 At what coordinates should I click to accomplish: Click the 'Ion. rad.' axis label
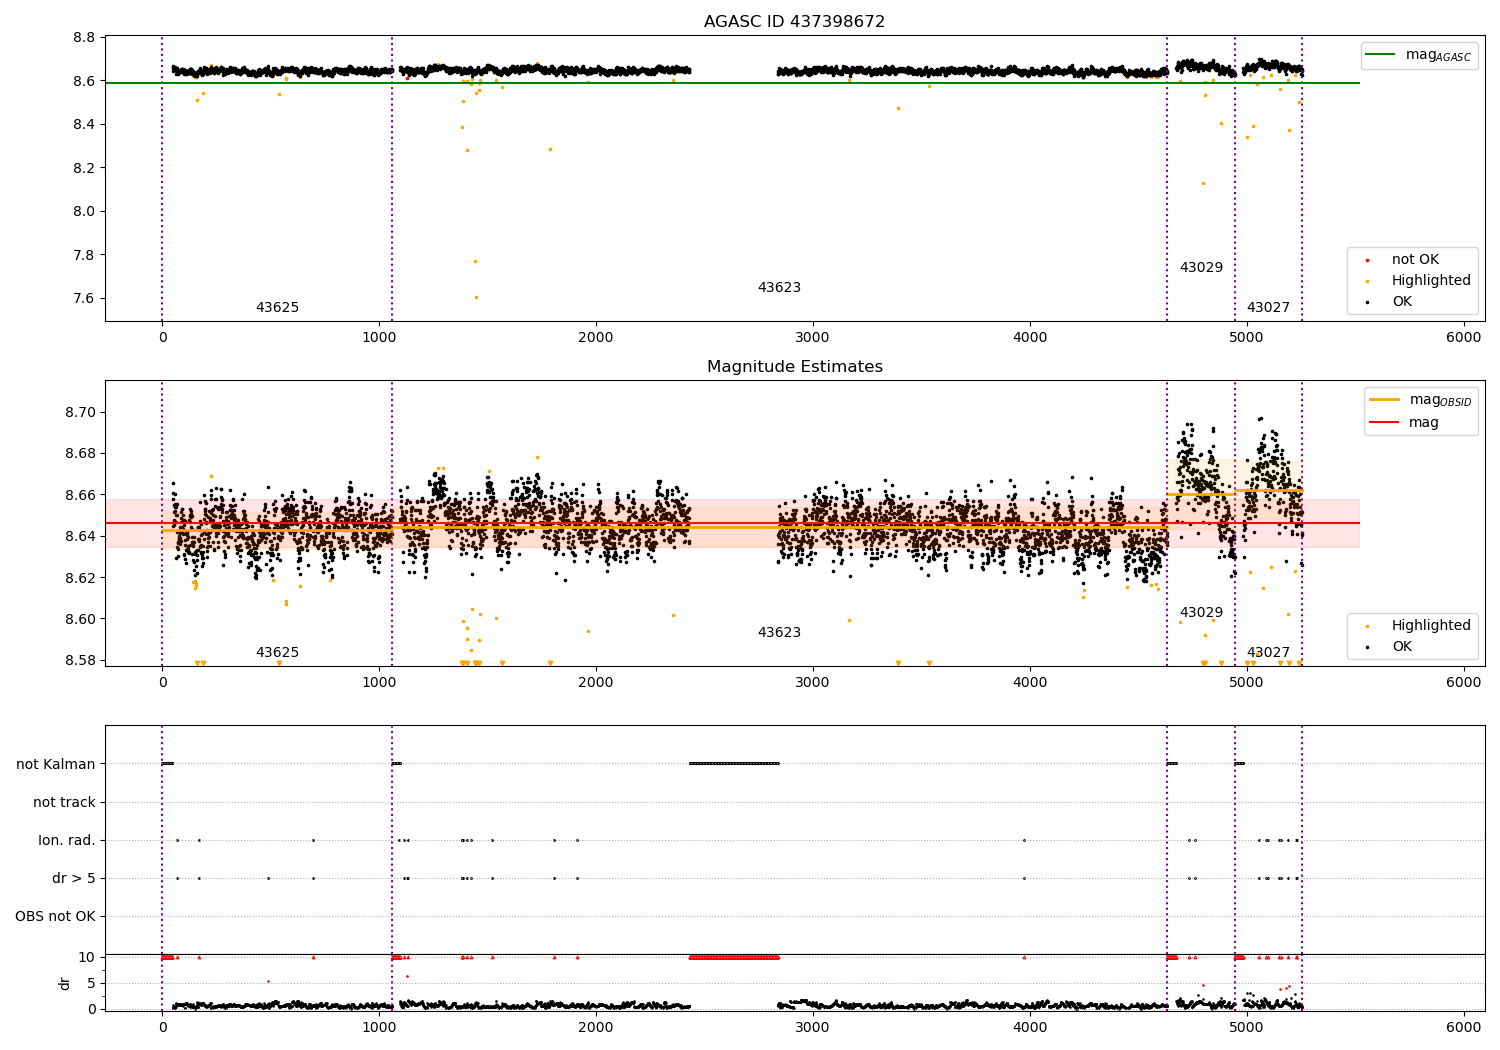pos(67,841)
